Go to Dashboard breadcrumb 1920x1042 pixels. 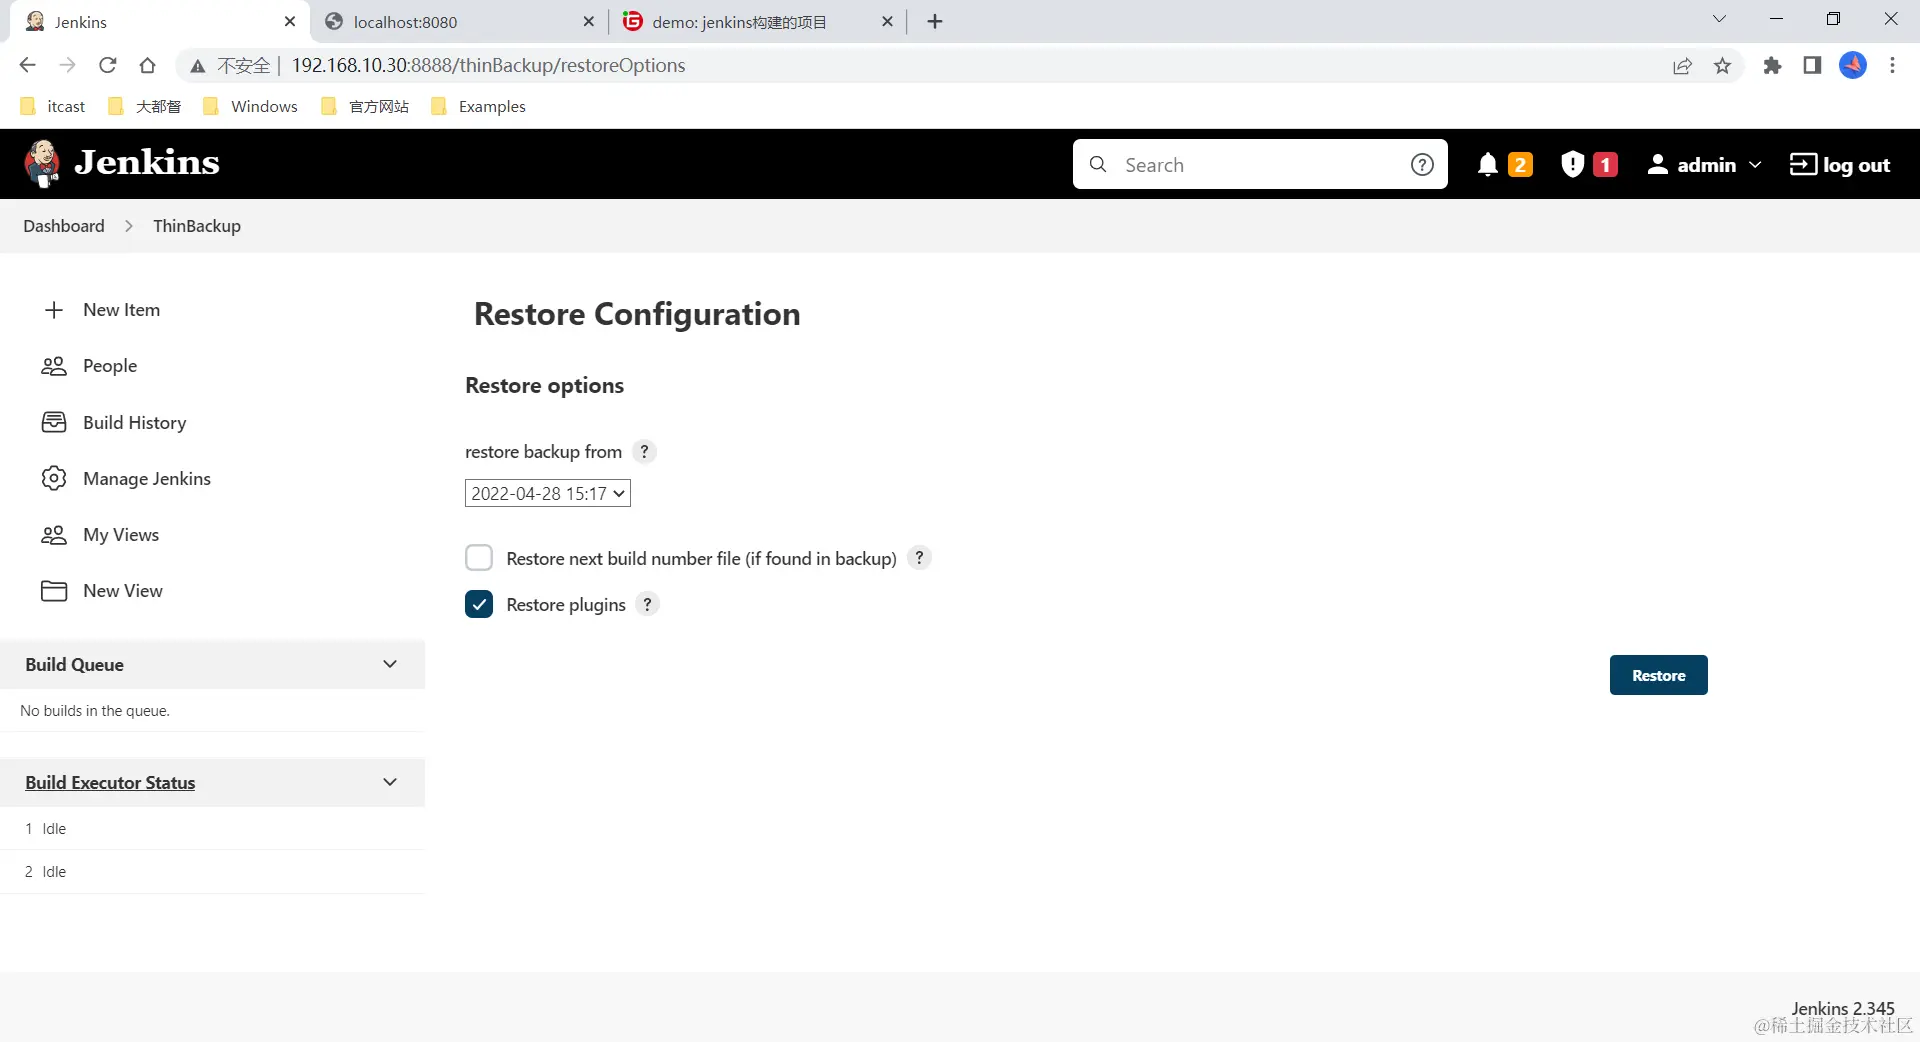tap(64, 226)
